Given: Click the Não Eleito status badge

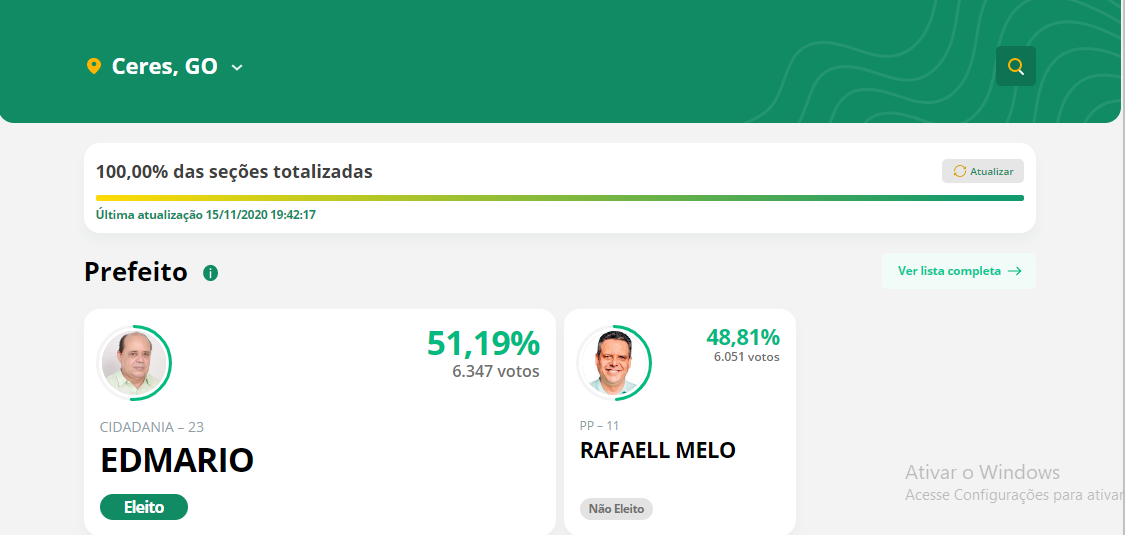Looking at the screenshot, I should click(616, 509).
